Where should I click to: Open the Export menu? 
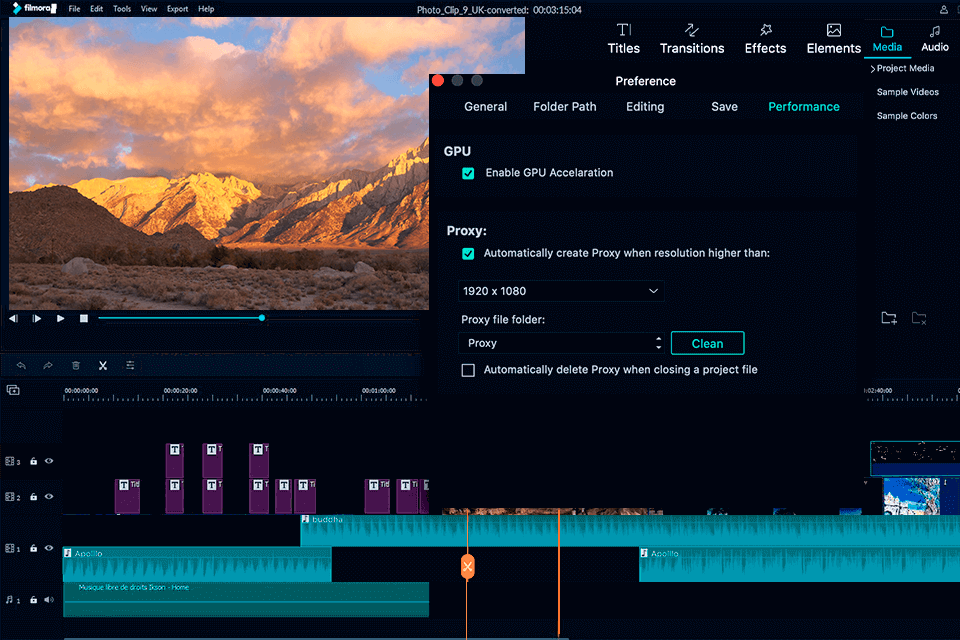pyautogui.click(x=177, y=9)
